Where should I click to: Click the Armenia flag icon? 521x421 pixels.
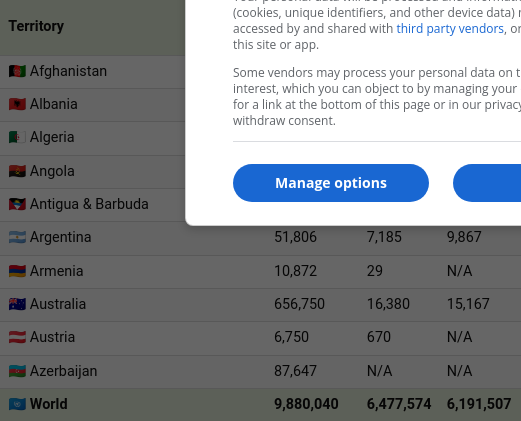pyautogui.click(x=17, y=271)
